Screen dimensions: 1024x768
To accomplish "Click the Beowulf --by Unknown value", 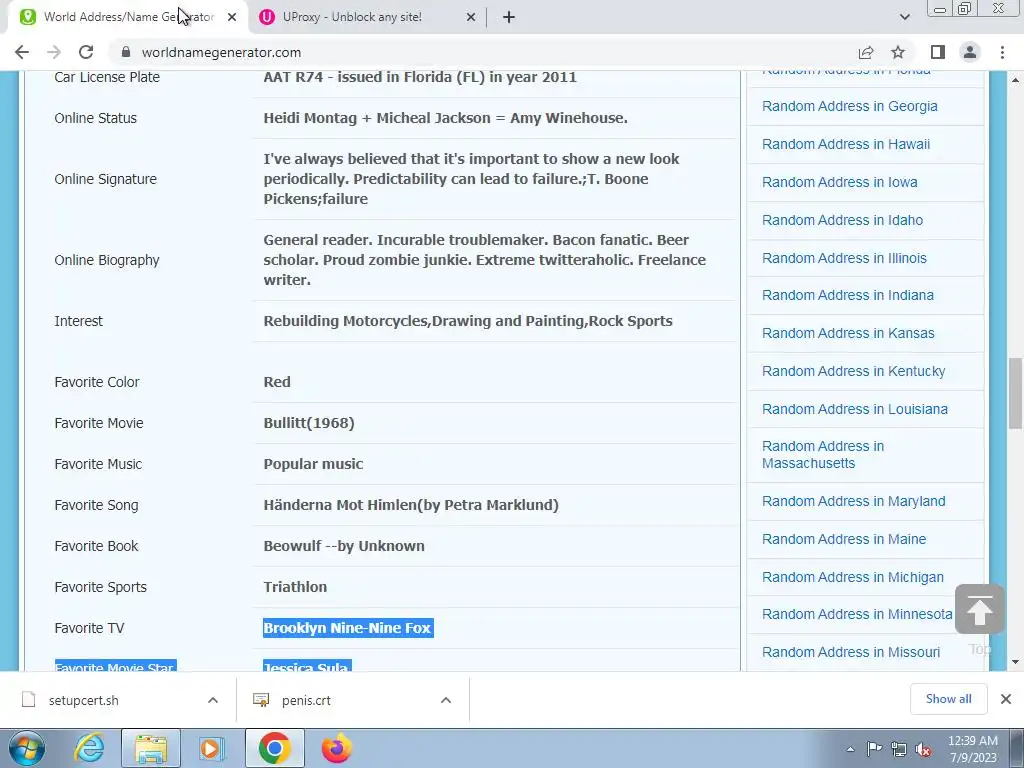I will tap(344, 545).
